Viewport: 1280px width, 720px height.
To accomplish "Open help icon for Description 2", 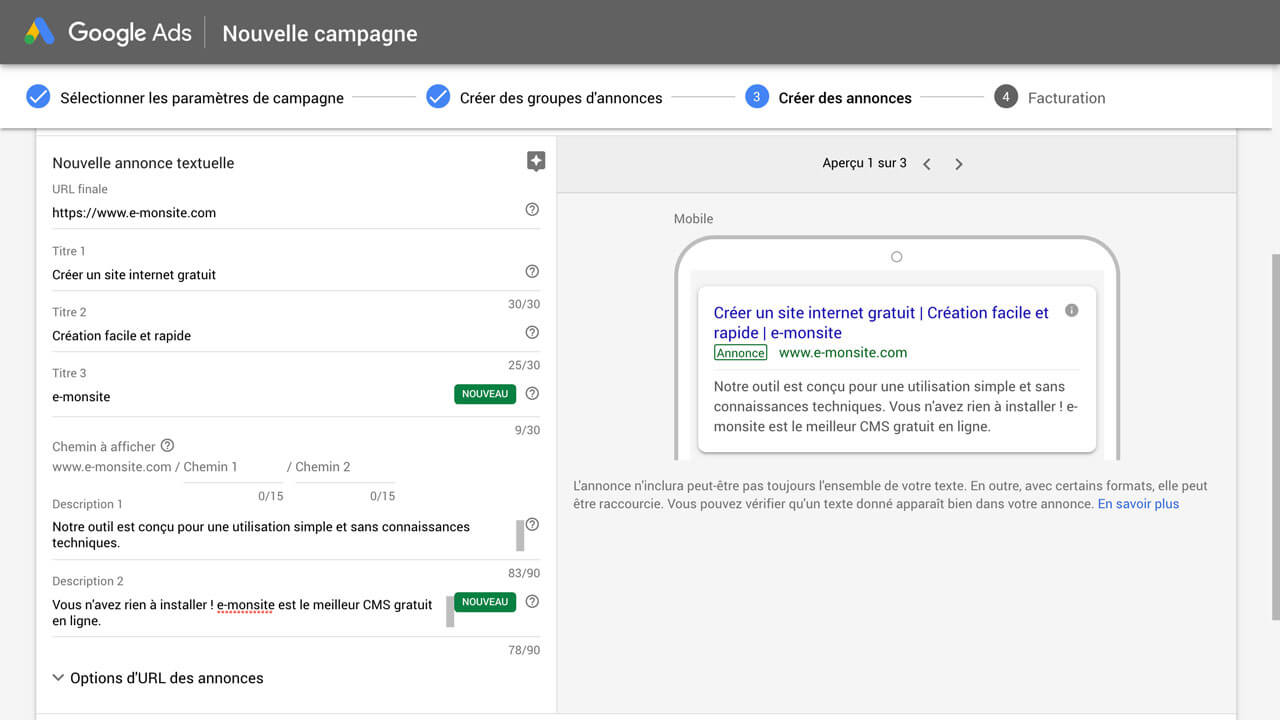I will pos(532,601).
